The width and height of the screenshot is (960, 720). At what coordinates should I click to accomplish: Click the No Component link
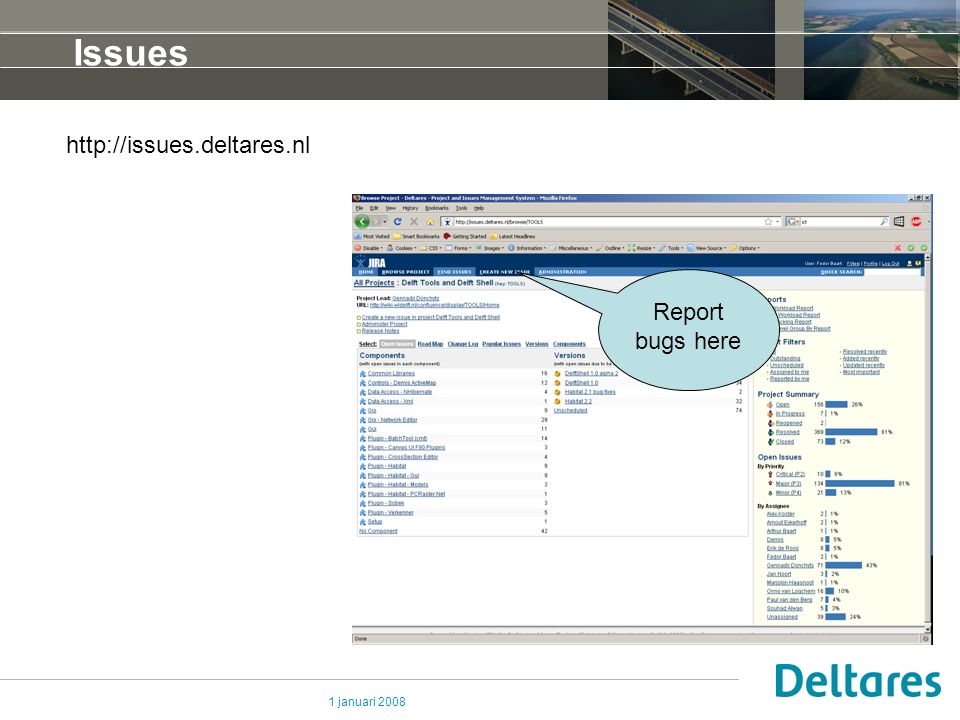coord(378,531)
